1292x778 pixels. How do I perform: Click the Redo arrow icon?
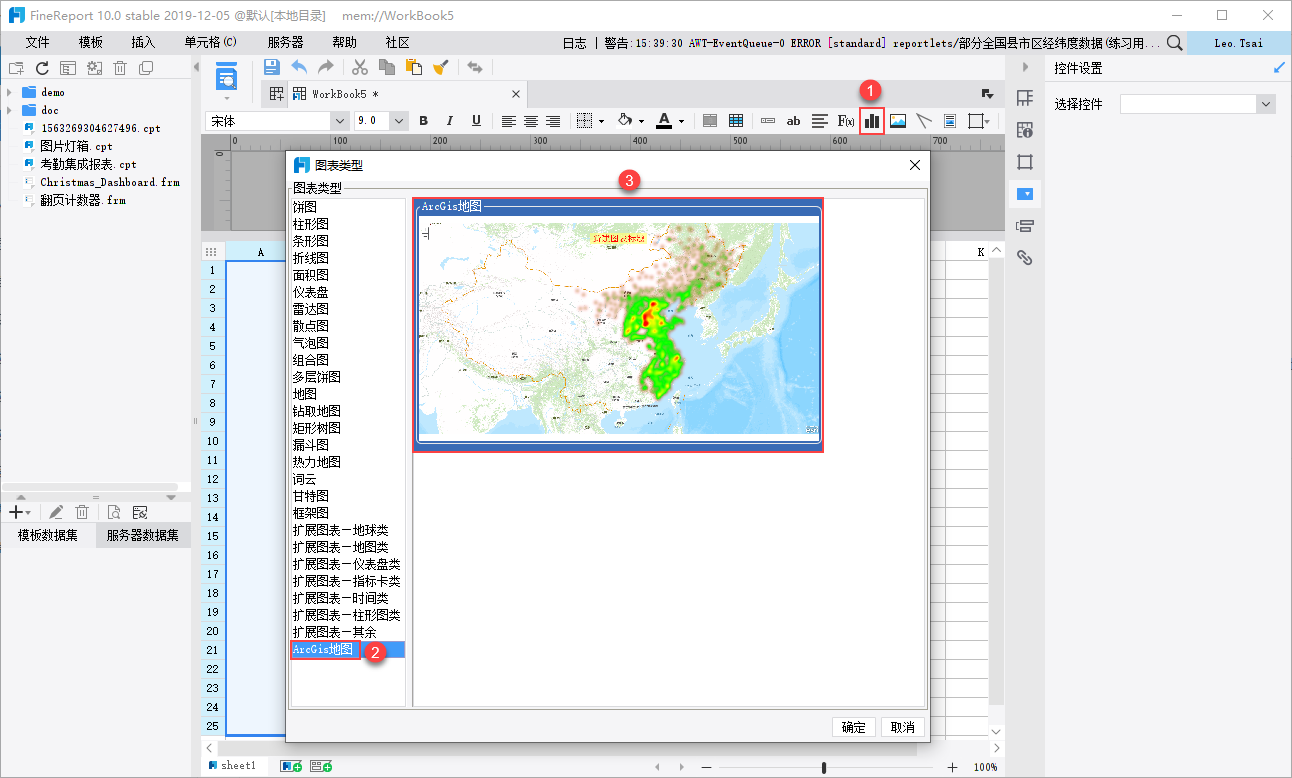[x=326, y=67]
